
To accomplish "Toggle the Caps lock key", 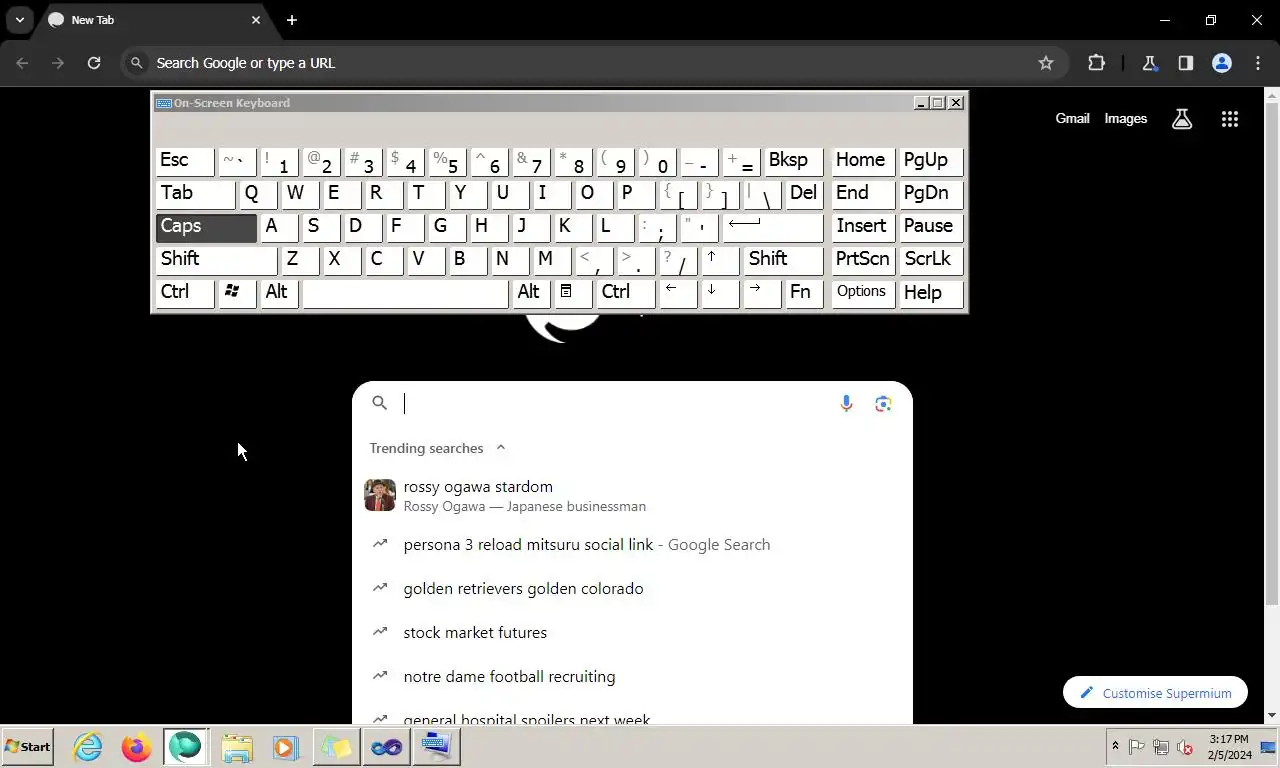I will (206, 226).
